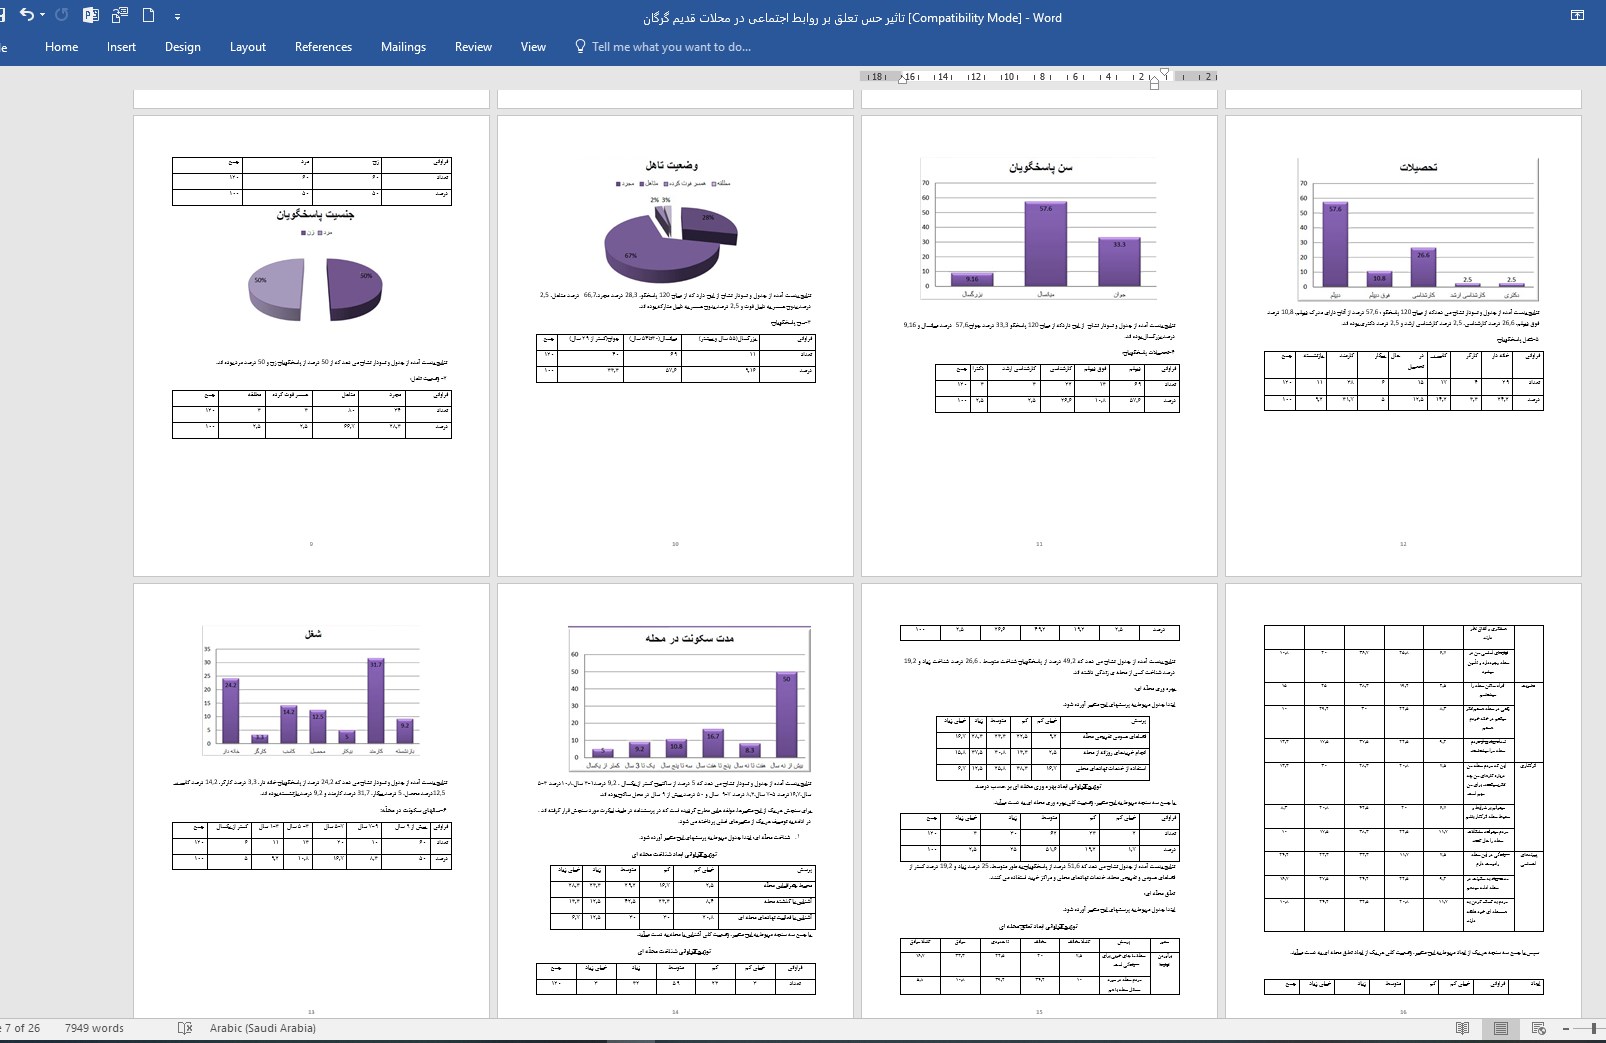The width and height of the screenshot is (1606, 1043).
Task: Open Customize Quick Access Toolbar dropdown
Action: (x=177, y=17)
